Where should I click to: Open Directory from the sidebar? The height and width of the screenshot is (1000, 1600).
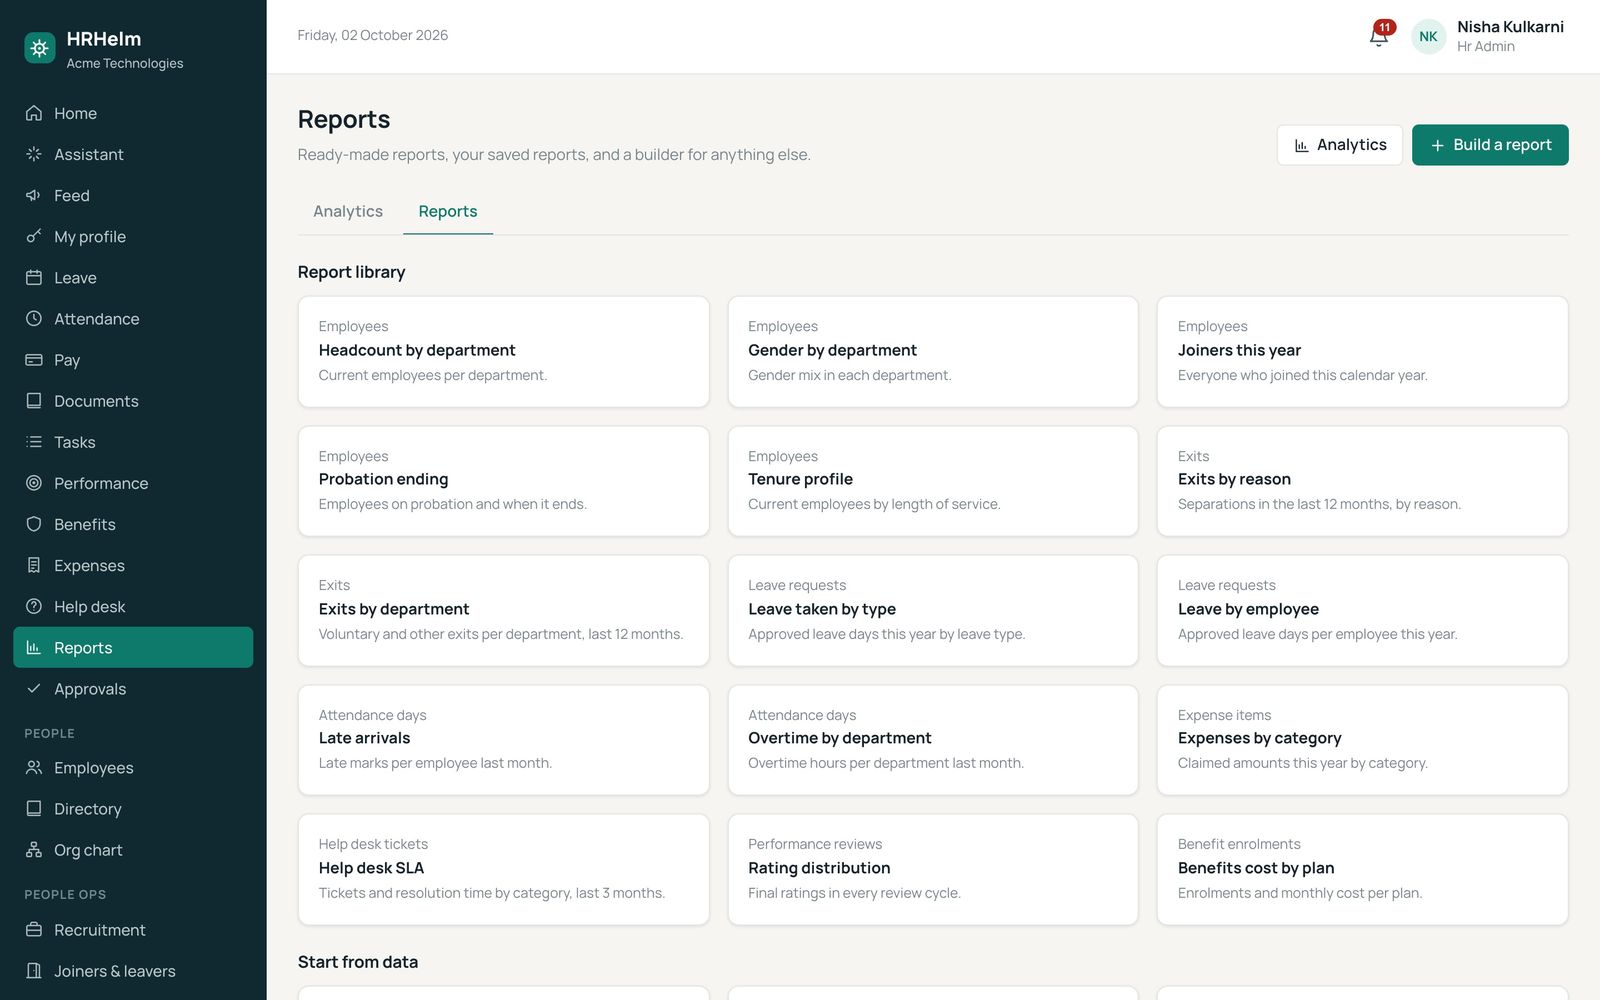[133, 808]
